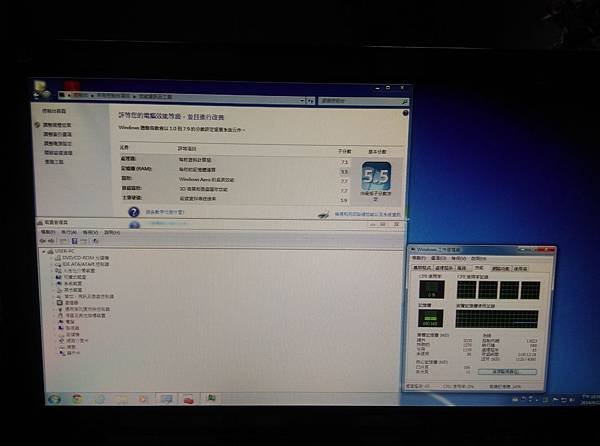Click the 資源監視器 button in Task Manager
Image resolution: width=600 pixels, height=446 pixels.
pyautogui.click(x=507, y=371)
